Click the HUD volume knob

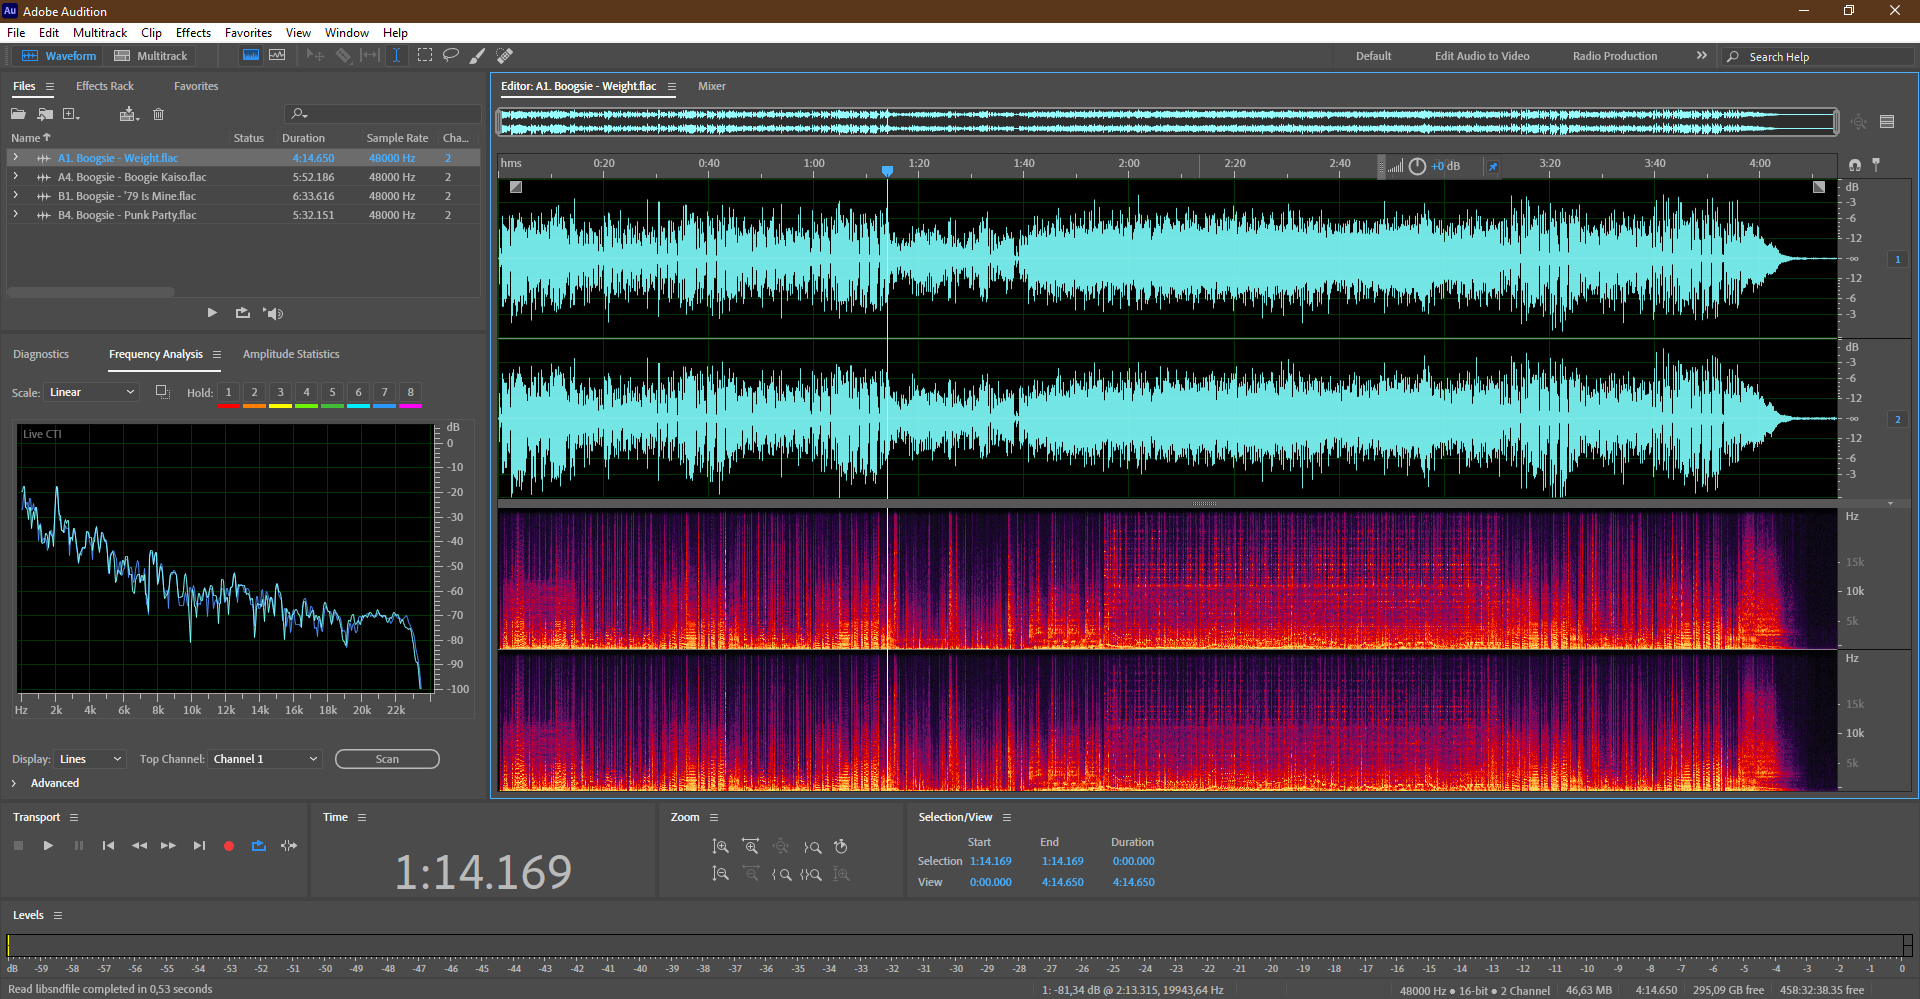click(1417, 166)
